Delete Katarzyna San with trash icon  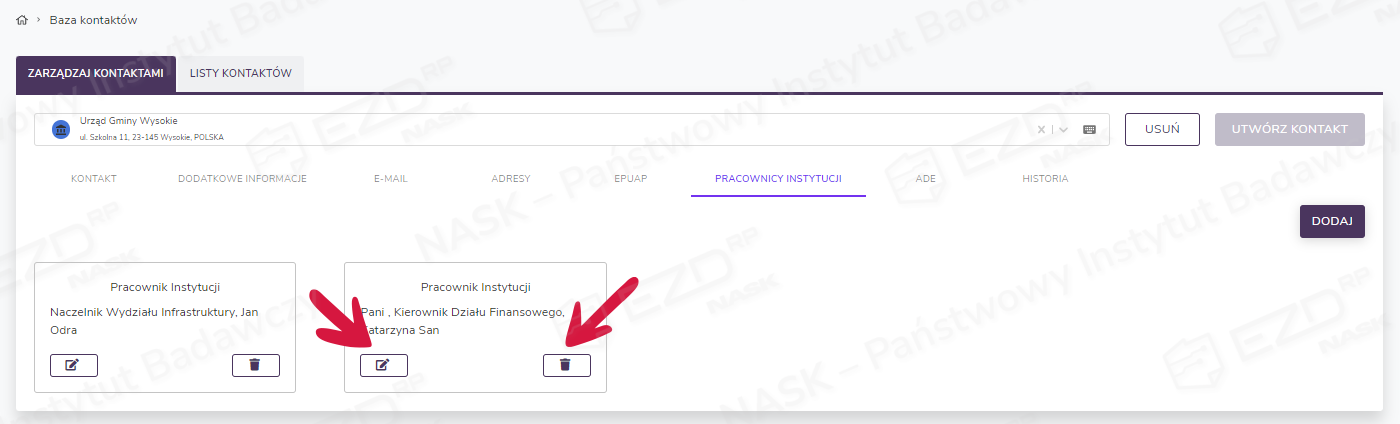[566, 365]
